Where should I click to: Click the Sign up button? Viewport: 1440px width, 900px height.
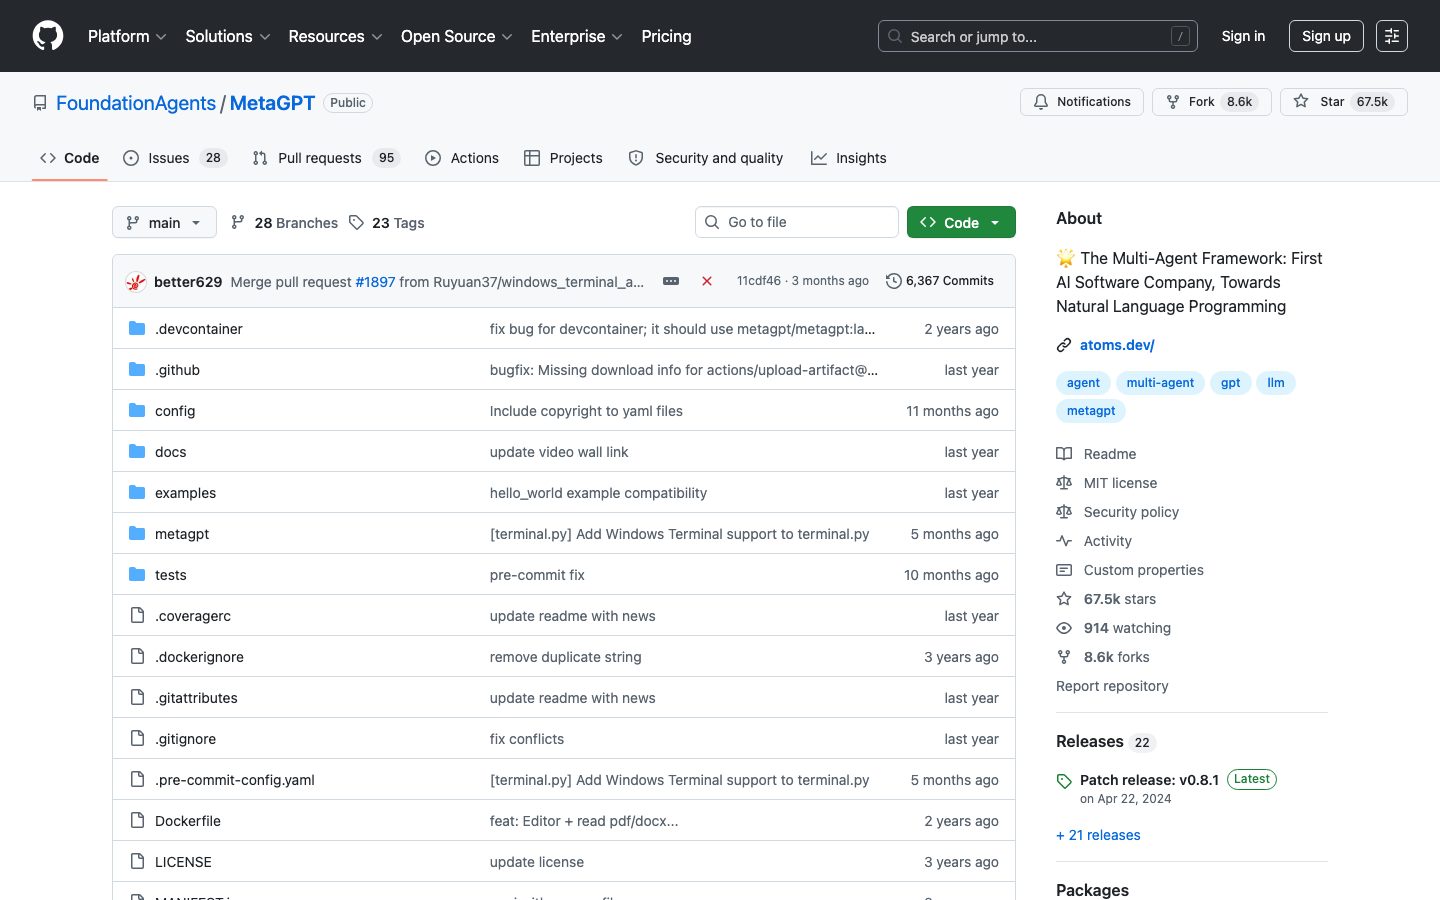tap(1326, 36)
